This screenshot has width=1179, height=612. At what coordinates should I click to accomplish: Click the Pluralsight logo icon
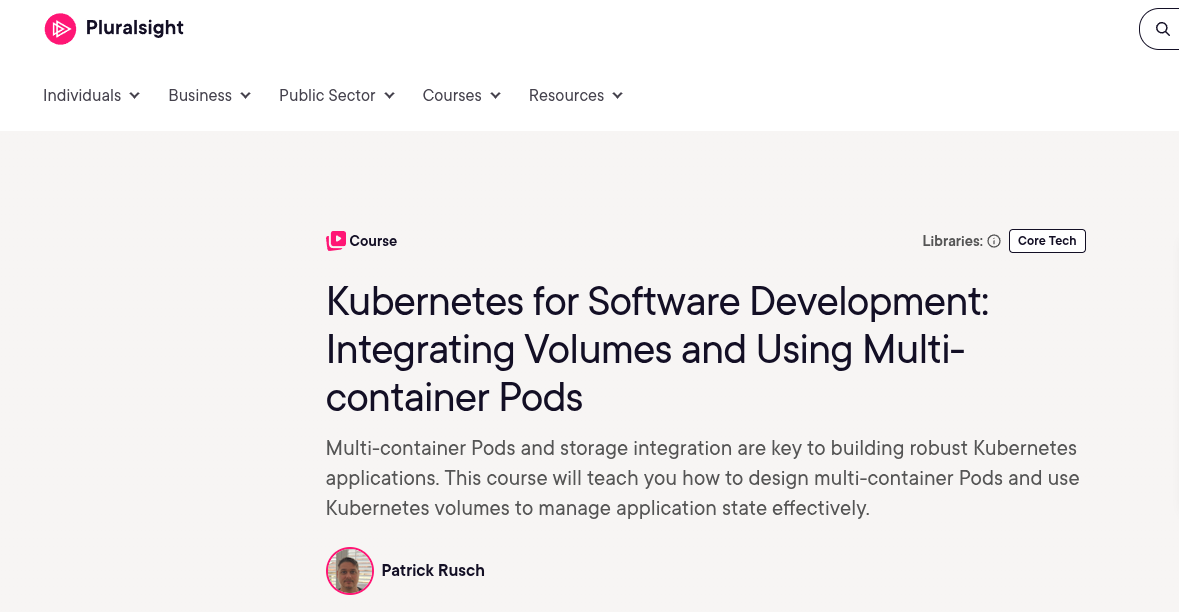coord(60,29)
